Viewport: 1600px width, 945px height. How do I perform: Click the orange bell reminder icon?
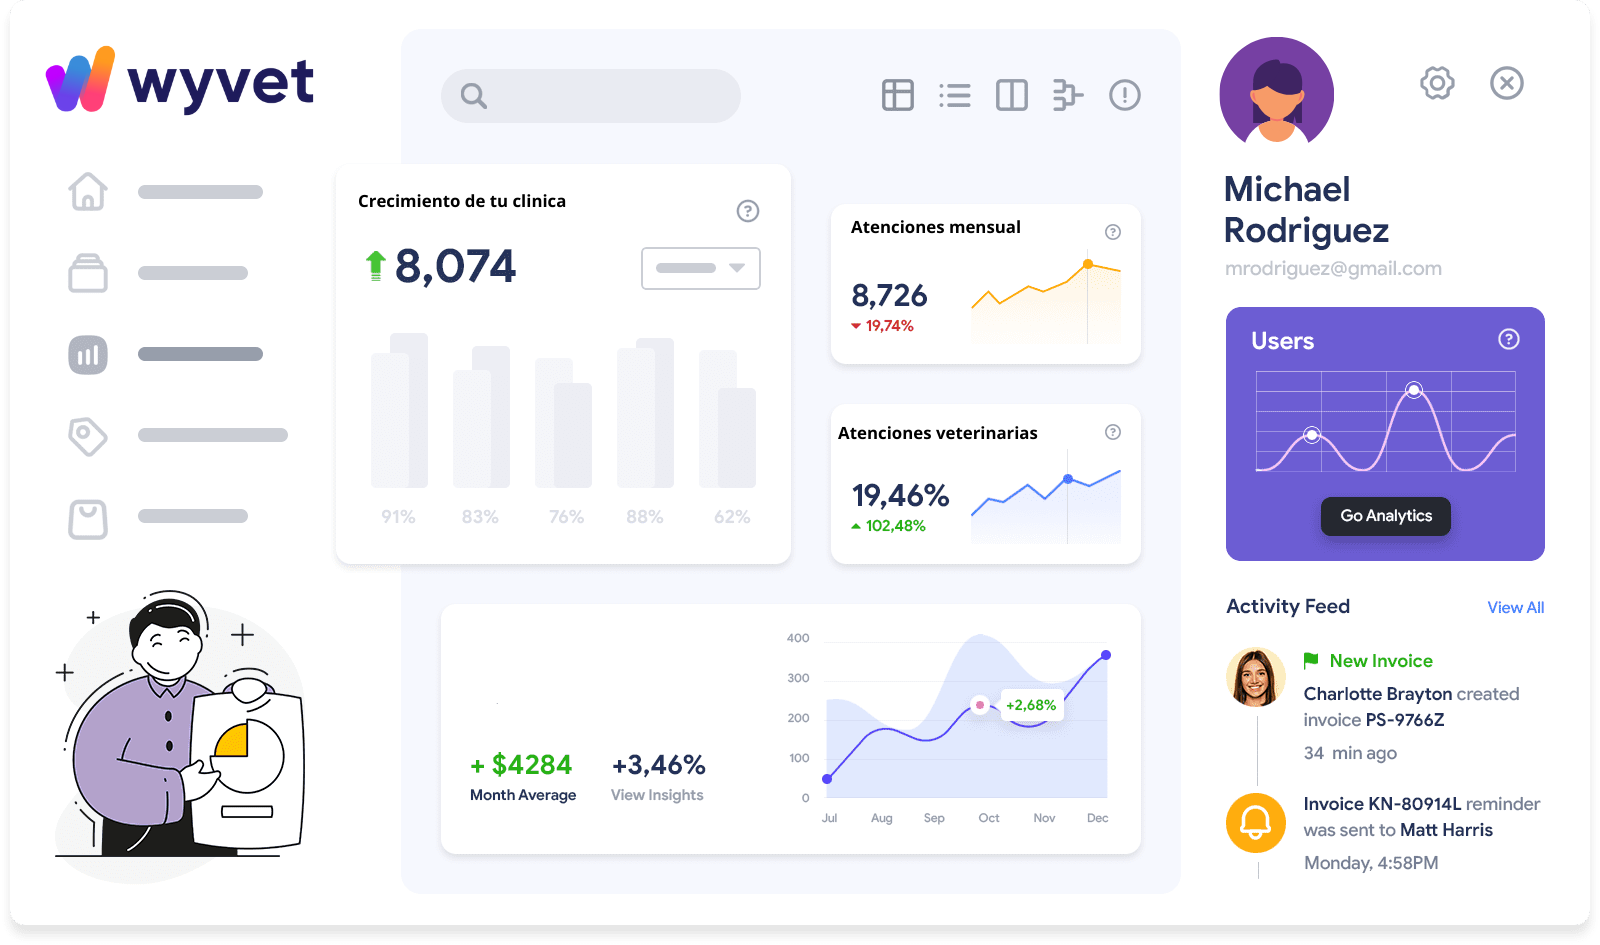click(1256, 822)
